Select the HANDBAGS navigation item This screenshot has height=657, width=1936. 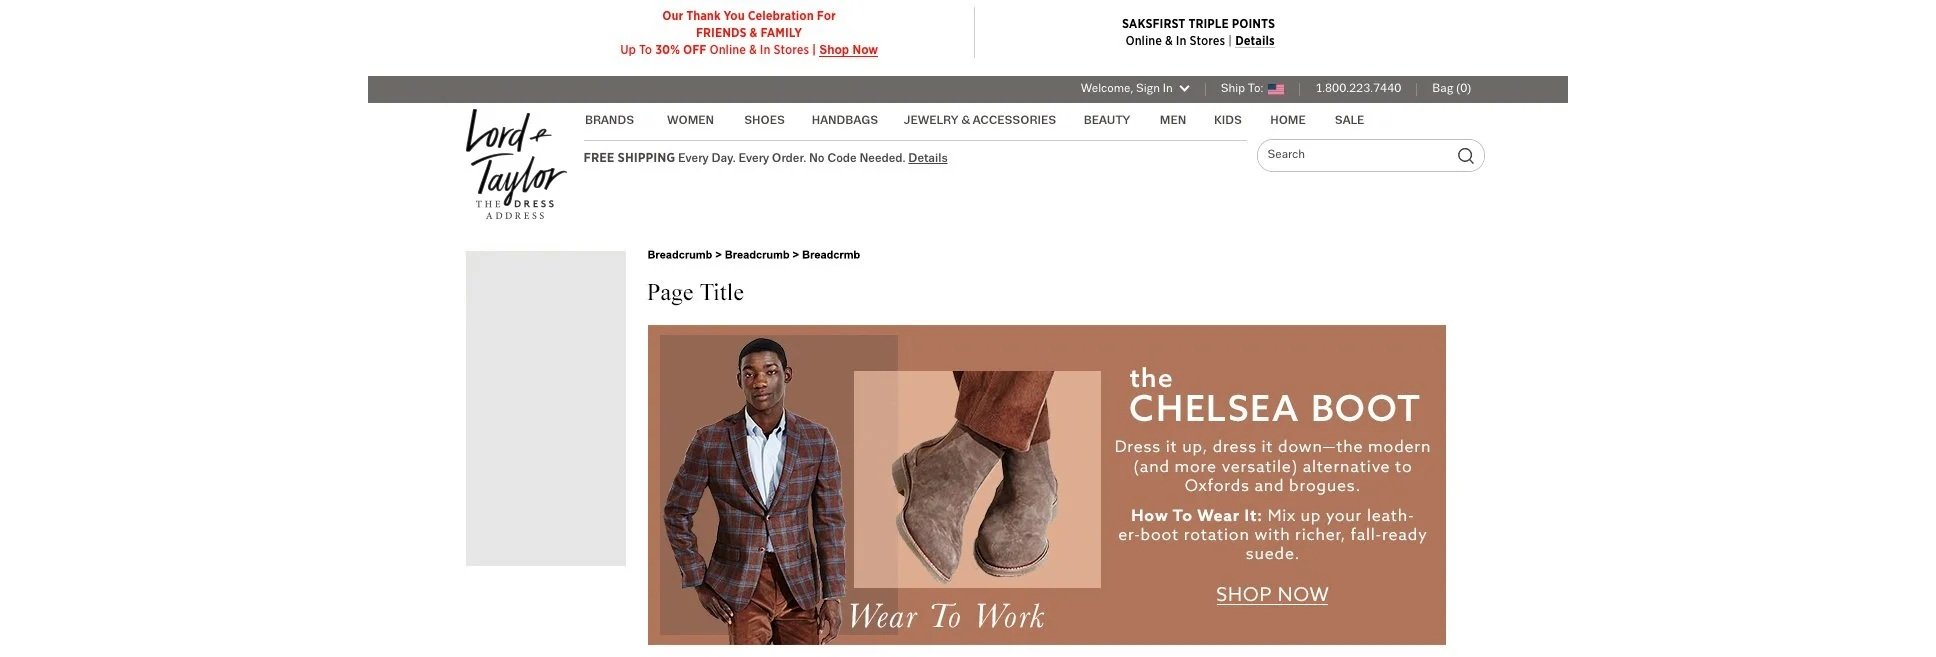pos(845,120)
